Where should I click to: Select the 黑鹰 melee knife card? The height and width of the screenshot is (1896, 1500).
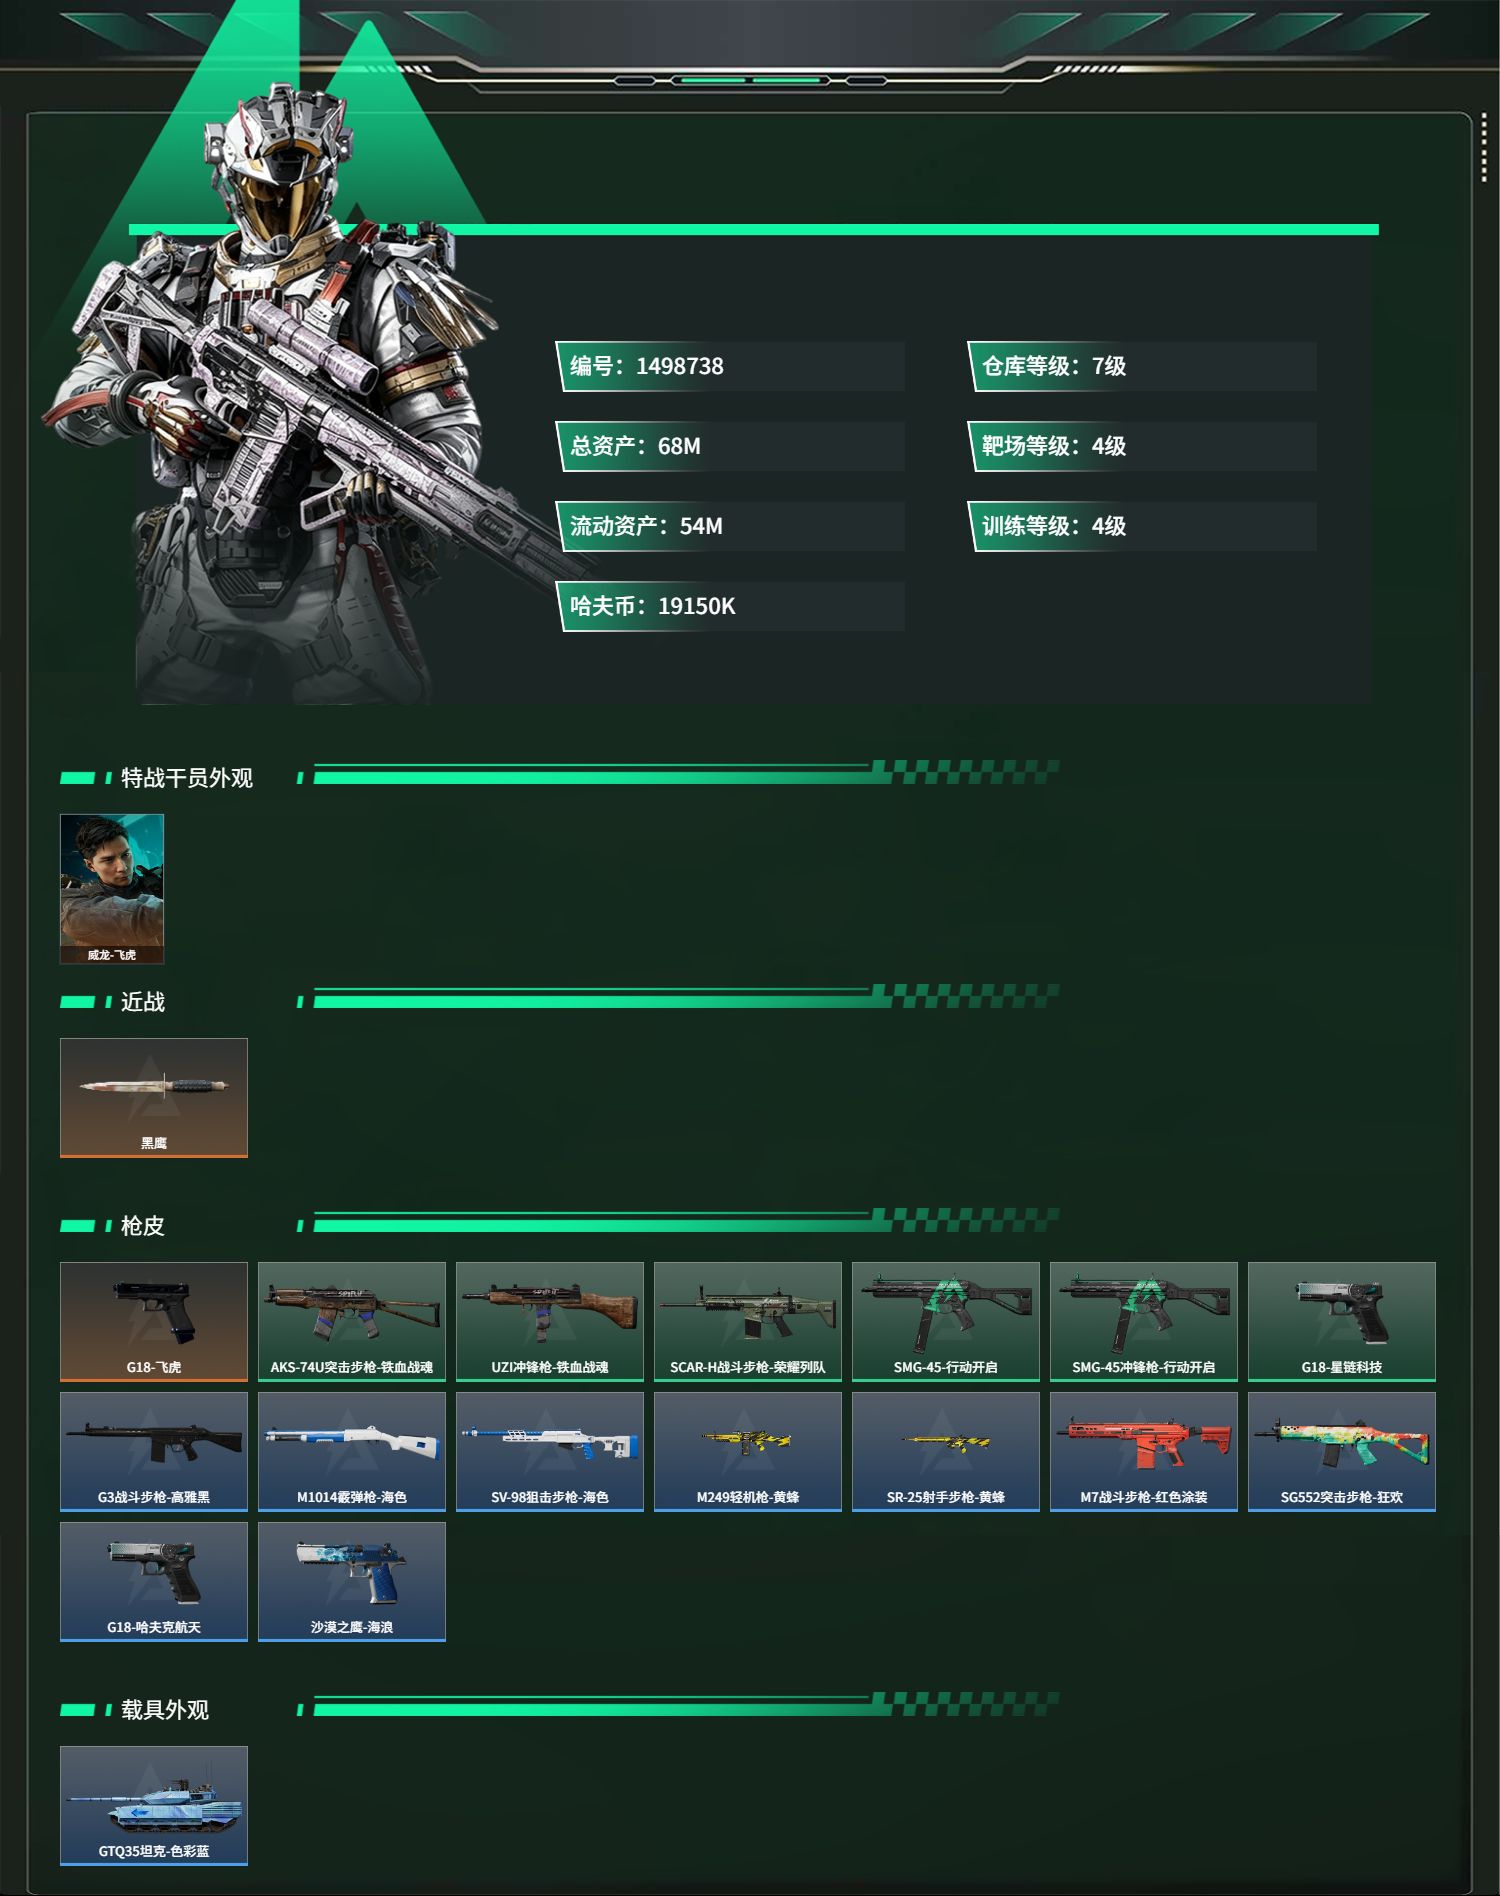coord(154,1098)
